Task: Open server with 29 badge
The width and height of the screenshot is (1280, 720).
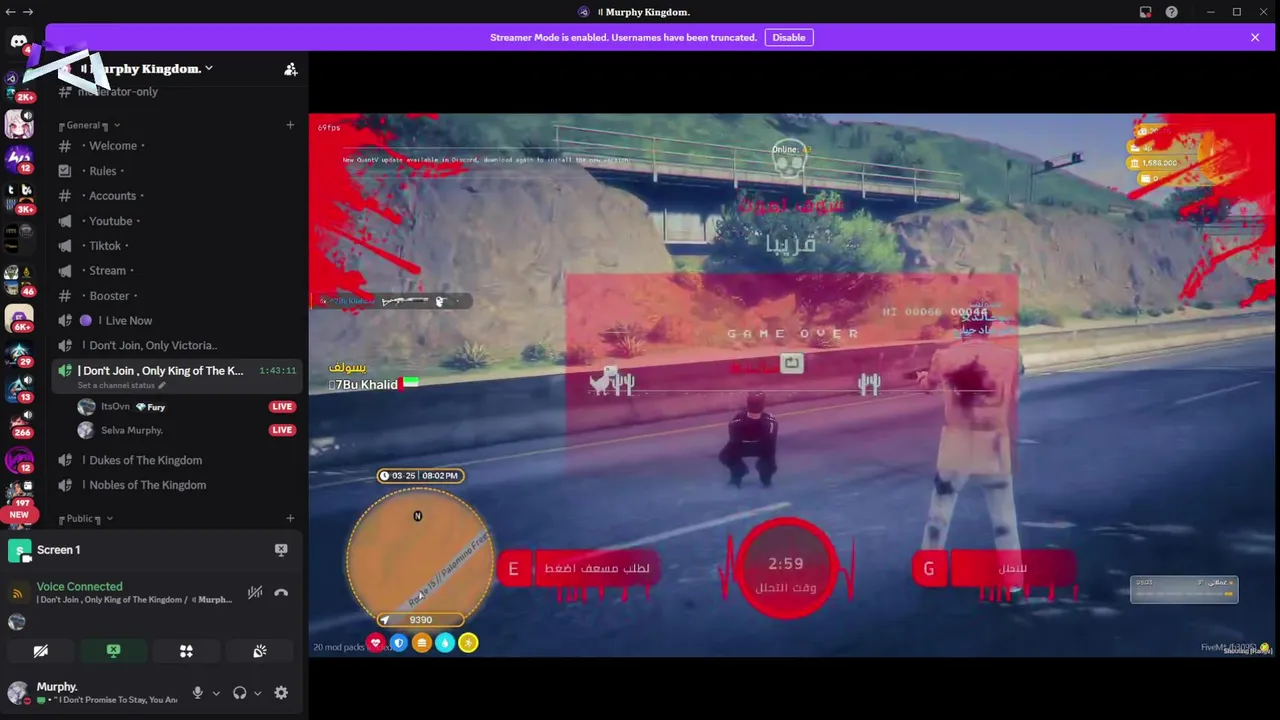Action: [19, 354]
